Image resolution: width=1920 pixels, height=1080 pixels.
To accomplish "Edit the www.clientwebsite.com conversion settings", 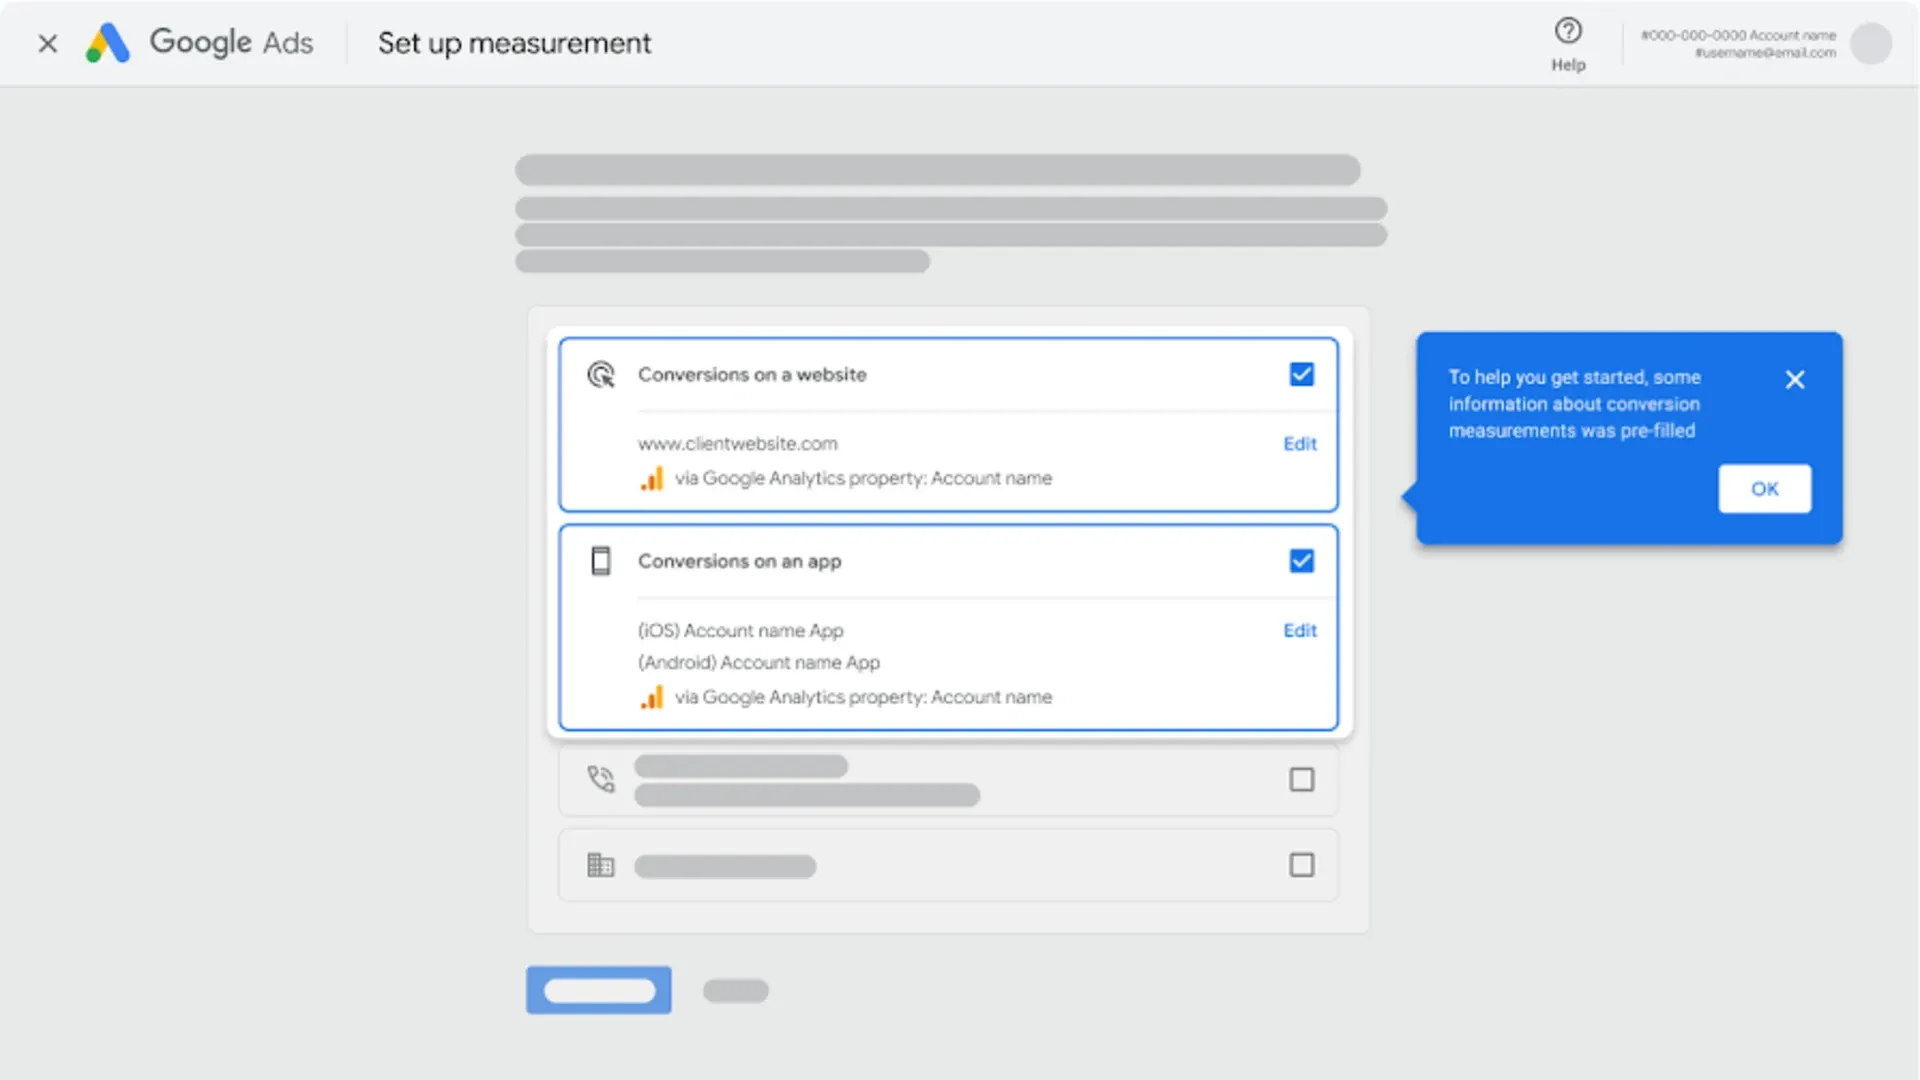I will [1299, 444].
